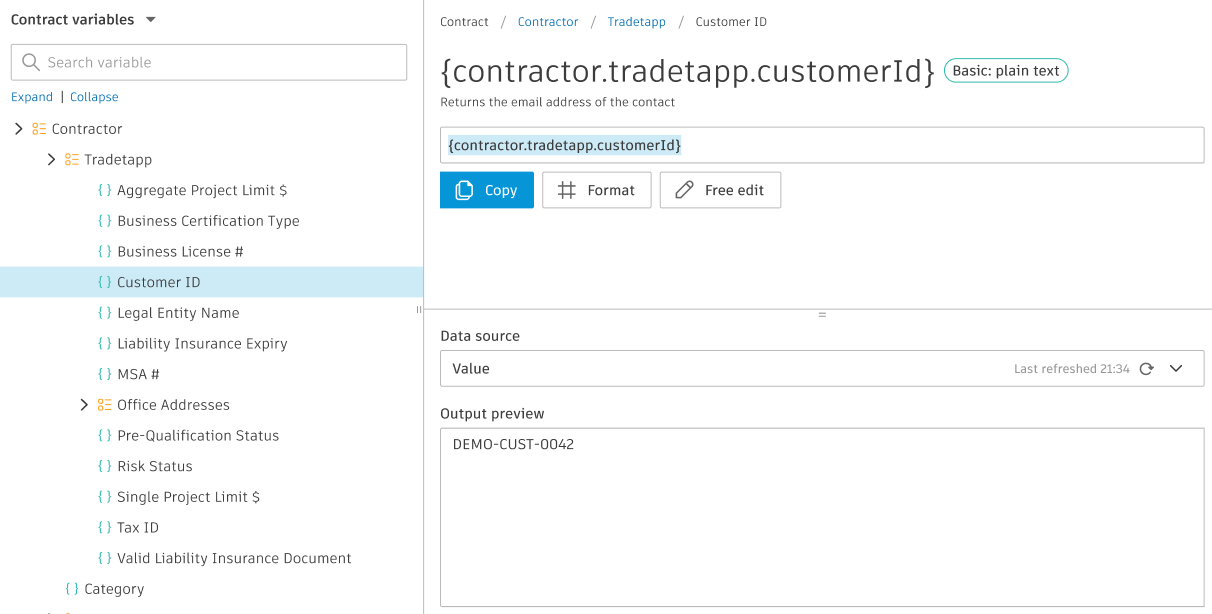Click the Collapse link above the tree
The image size is (1212, 614).
(x=94, y=96)
